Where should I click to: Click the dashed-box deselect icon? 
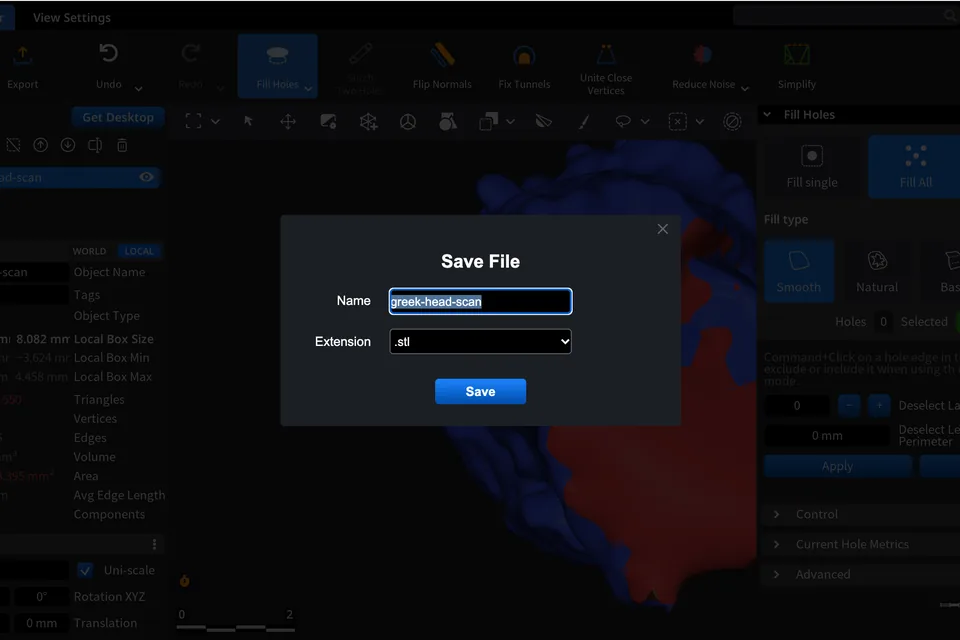[678, 121]
